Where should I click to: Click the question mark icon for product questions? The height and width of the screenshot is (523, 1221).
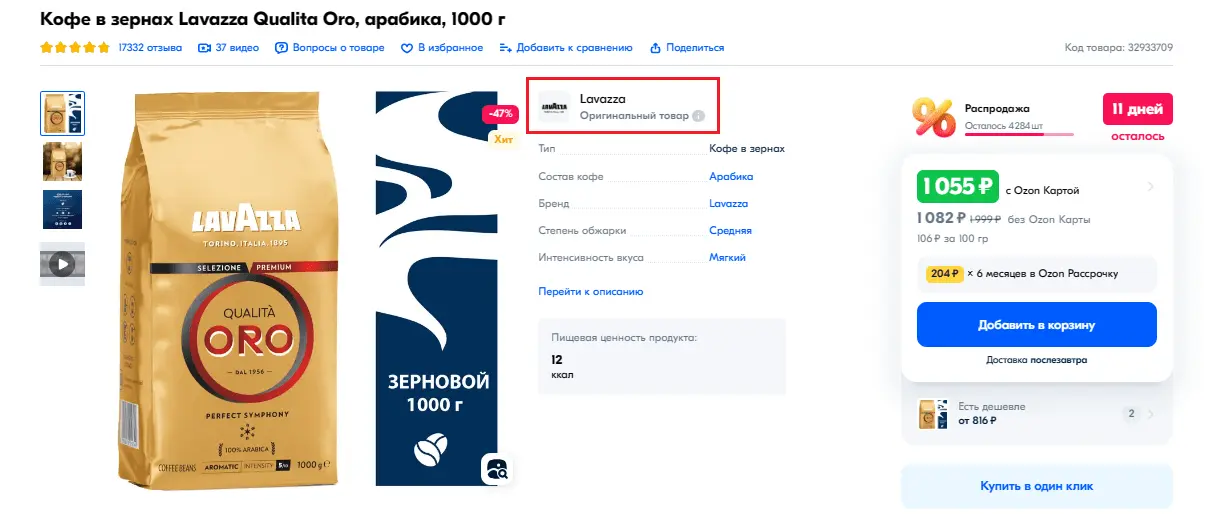point(281,48)
